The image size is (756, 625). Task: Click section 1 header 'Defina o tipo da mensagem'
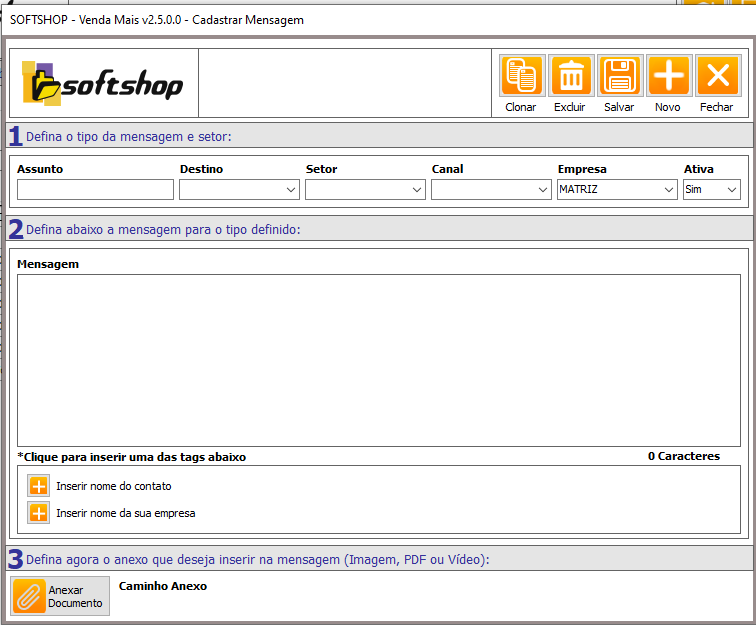128,136
